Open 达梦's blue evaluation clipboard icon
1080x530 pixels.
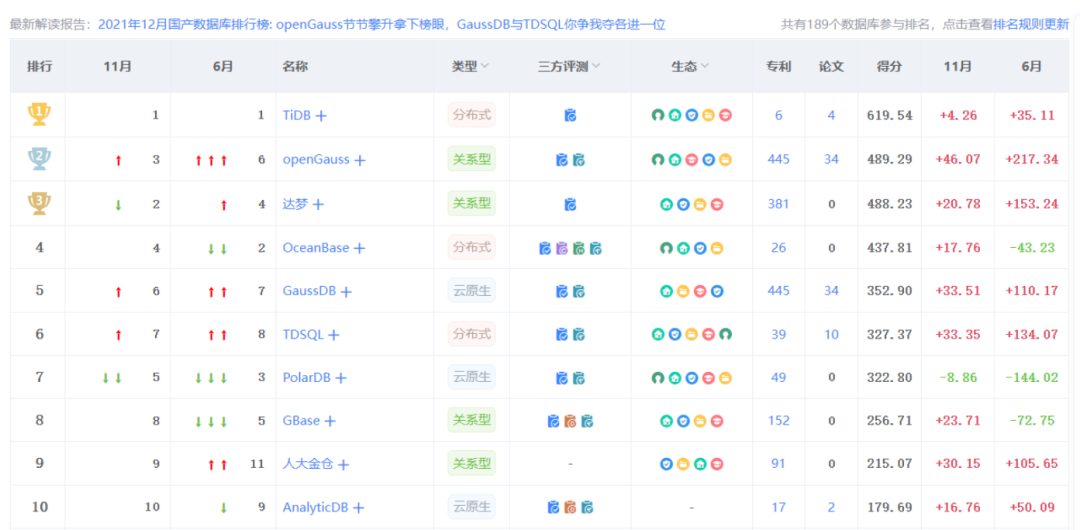coord(570,205)
